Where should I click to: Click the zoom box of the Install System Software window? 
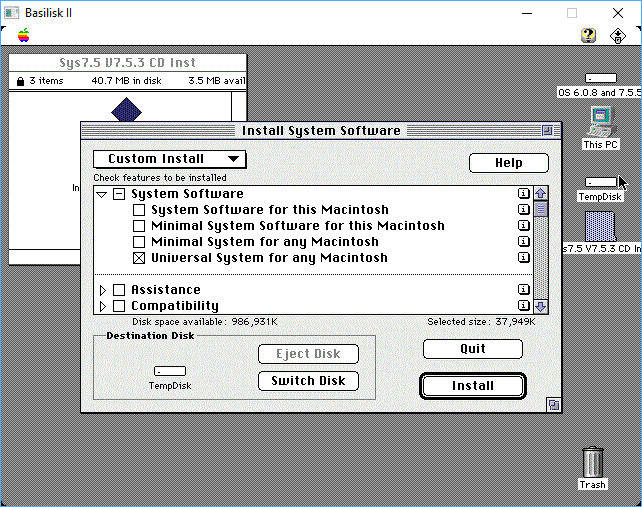point(547,131)
